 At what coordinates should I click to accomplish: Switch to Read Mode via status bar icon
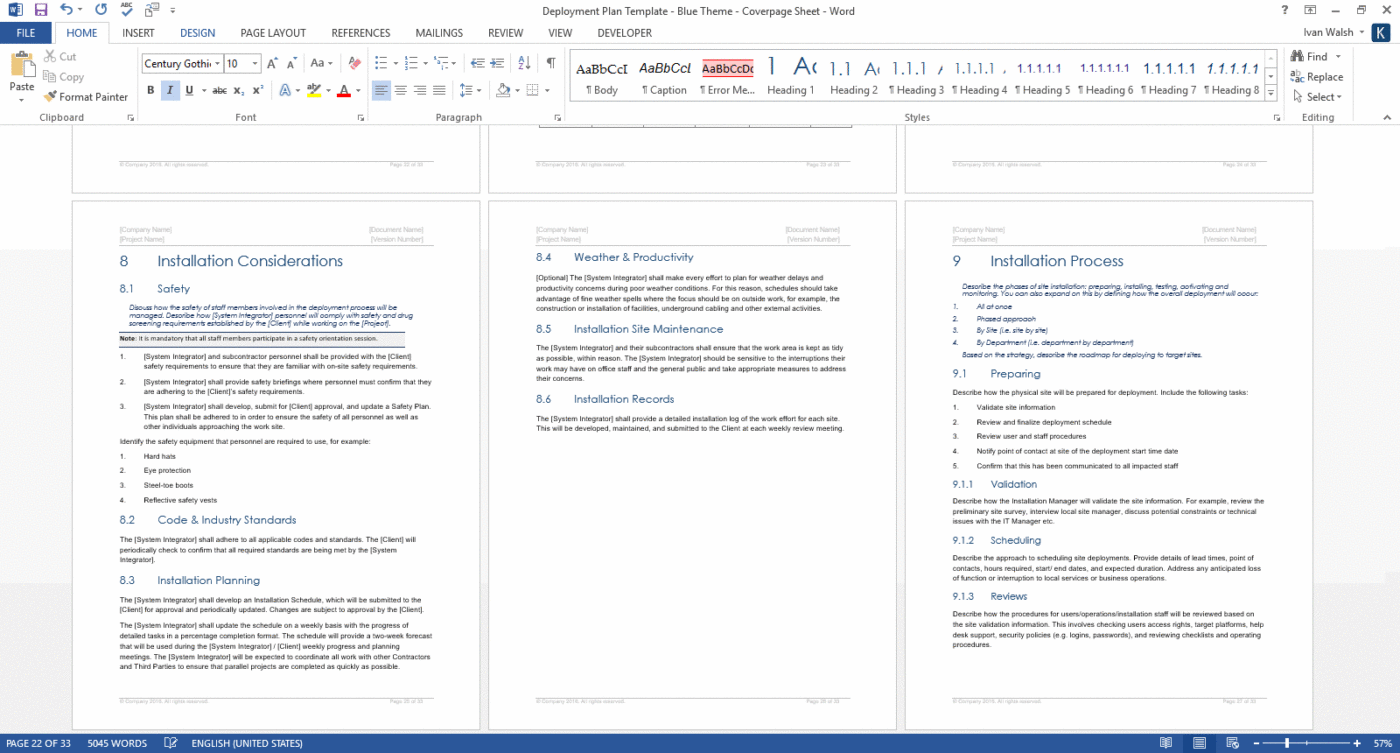(x=1166, y=744)
